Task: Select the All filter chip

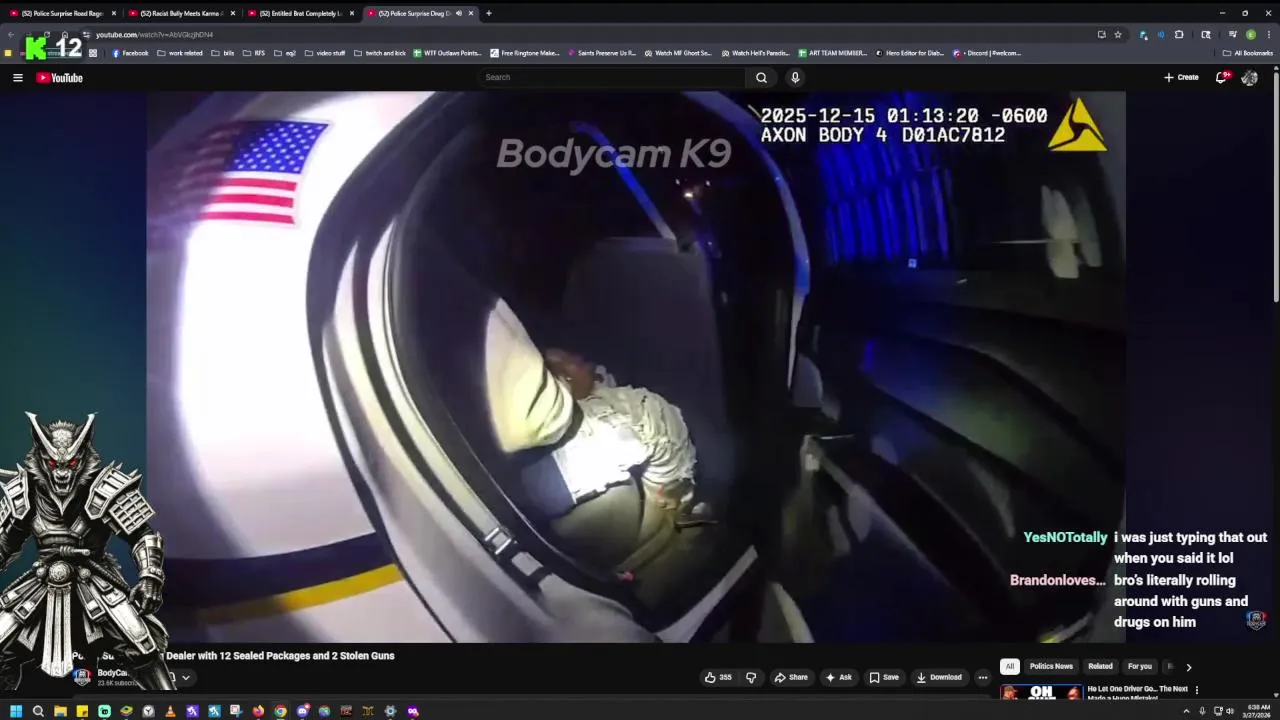Action: pos(1010,666)
